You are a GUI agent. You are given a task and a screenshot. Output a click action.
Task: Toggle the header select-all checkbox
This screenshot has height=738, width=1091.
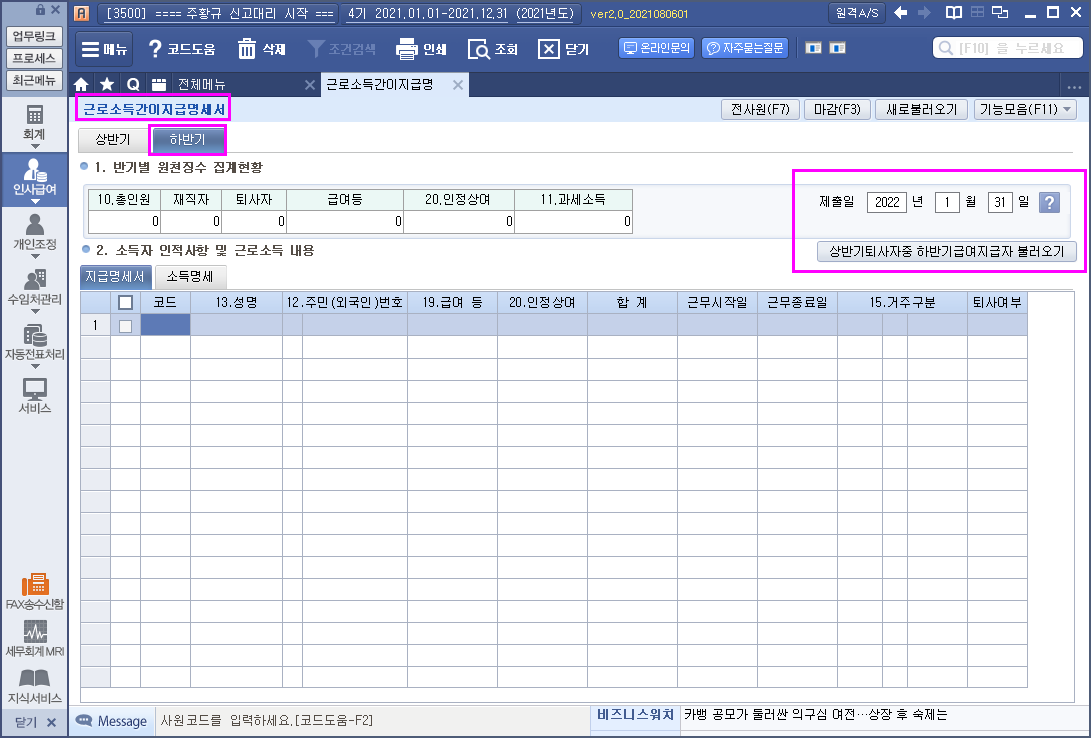tap(125, 303)
